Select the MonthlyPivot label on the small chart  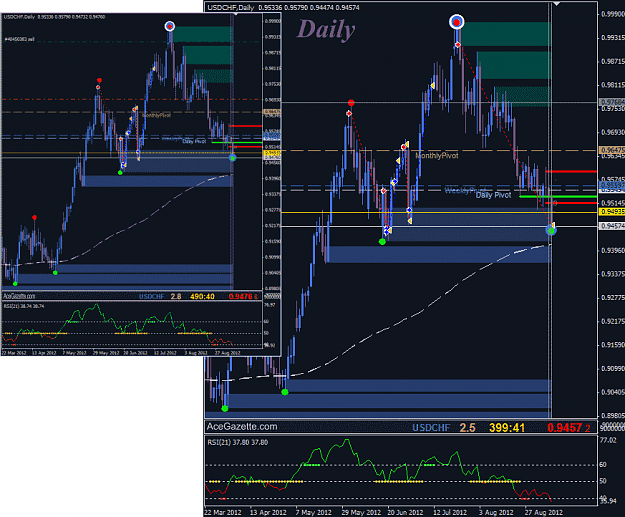click(156, 115)
